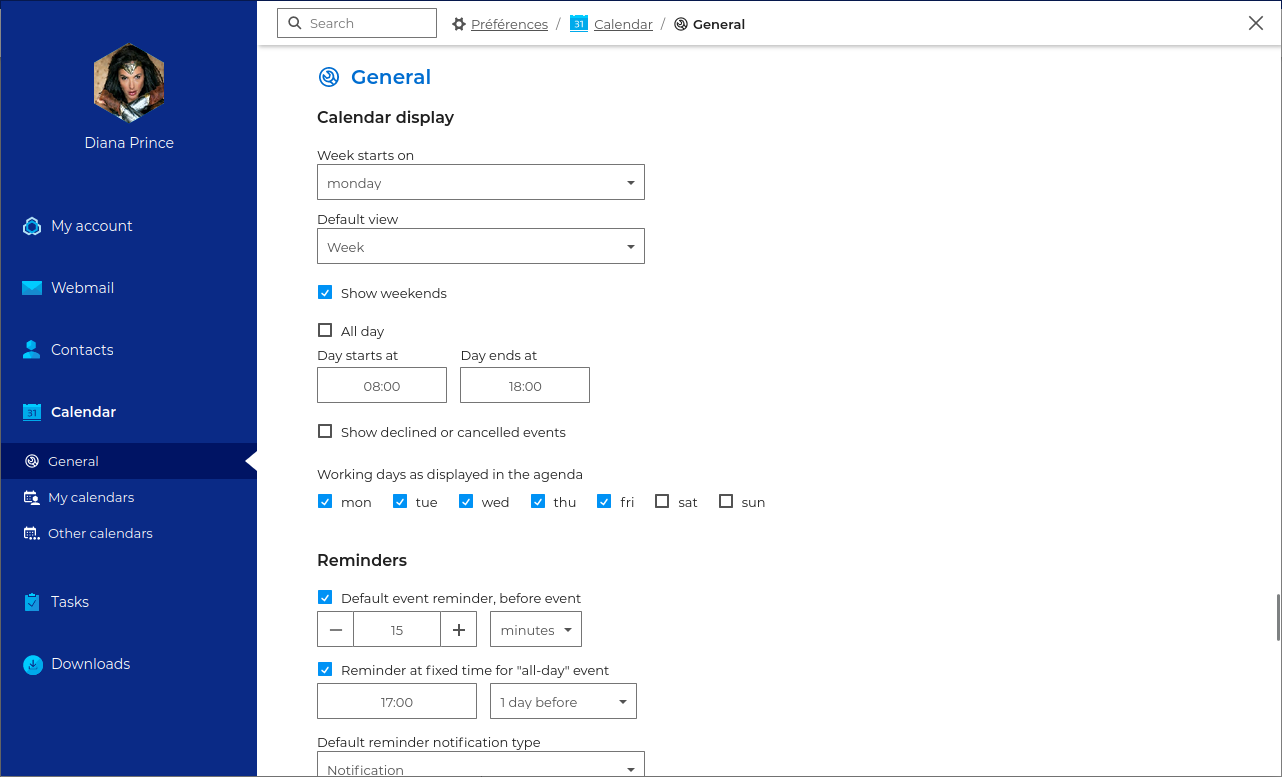Click the Day starts at time field
The width and height of the screenshot is (1282, 777).
coord(382,386)
